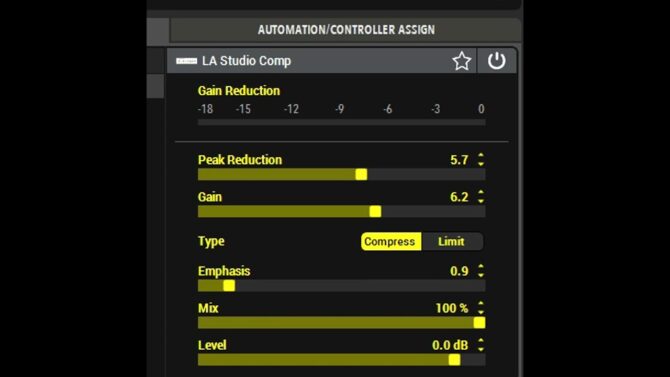Switch Type to Limit
Screen dimensions: 670x377
point(452,242)
